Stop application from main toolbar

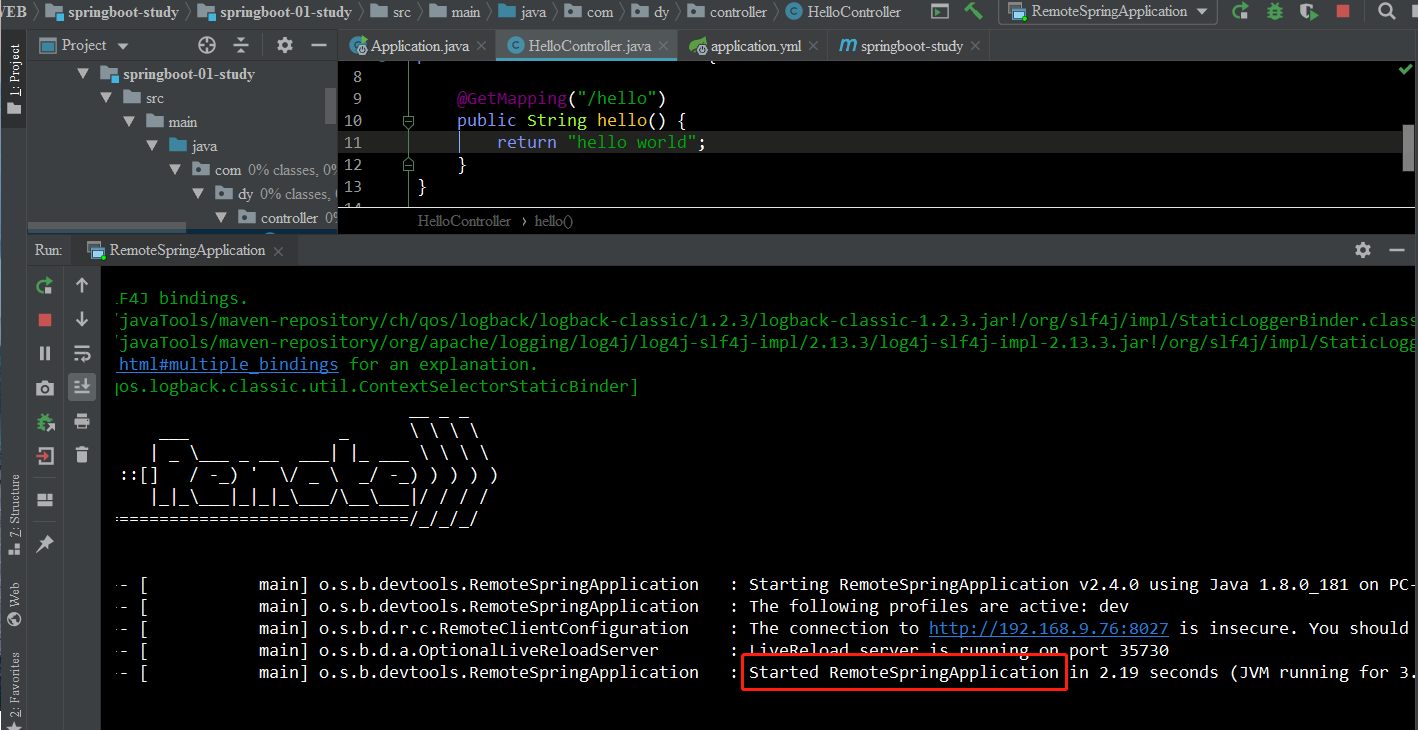point(1342,12)
